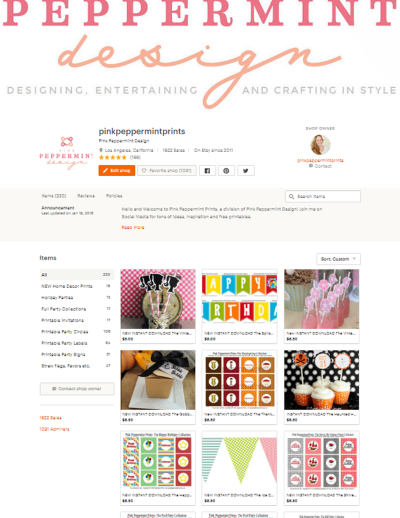This screenshot has height=518, width=400.
Task: Open the shop's Facebook page icon
Action: tap(207, 170)
